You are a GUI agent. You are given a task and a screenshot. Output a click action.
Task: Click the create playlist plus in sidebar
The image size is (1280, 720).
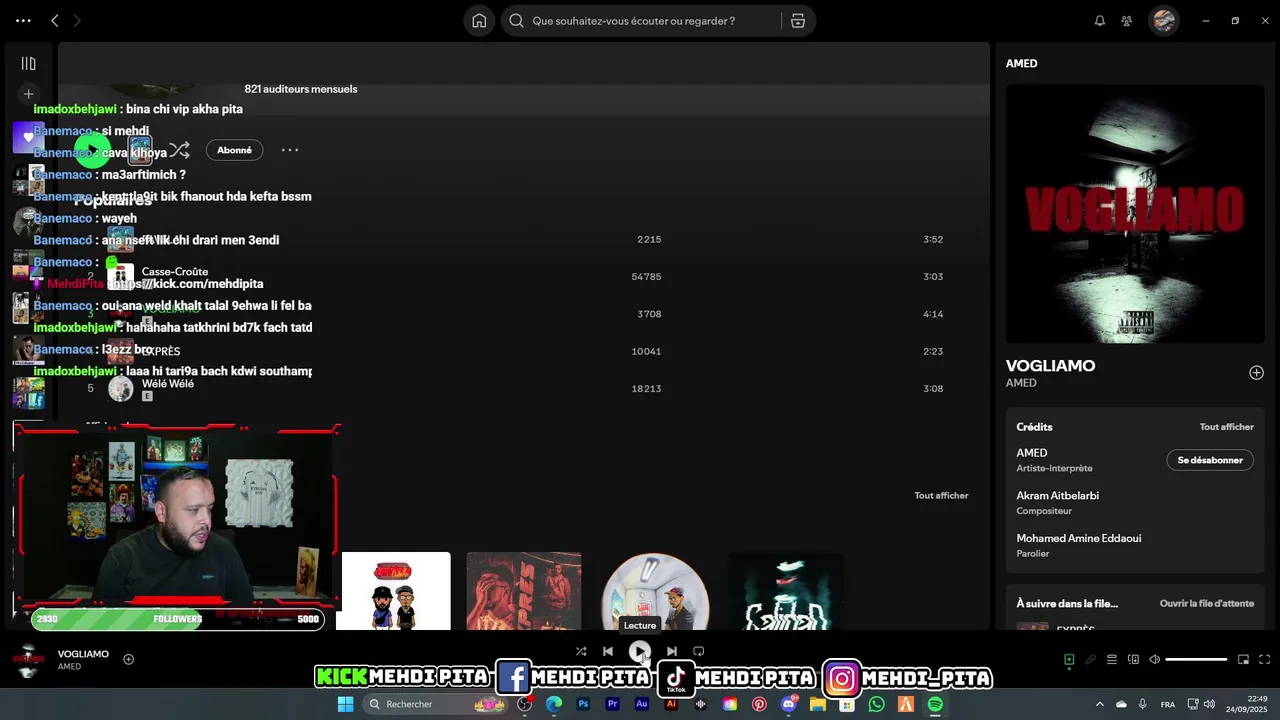pos(28,94)
